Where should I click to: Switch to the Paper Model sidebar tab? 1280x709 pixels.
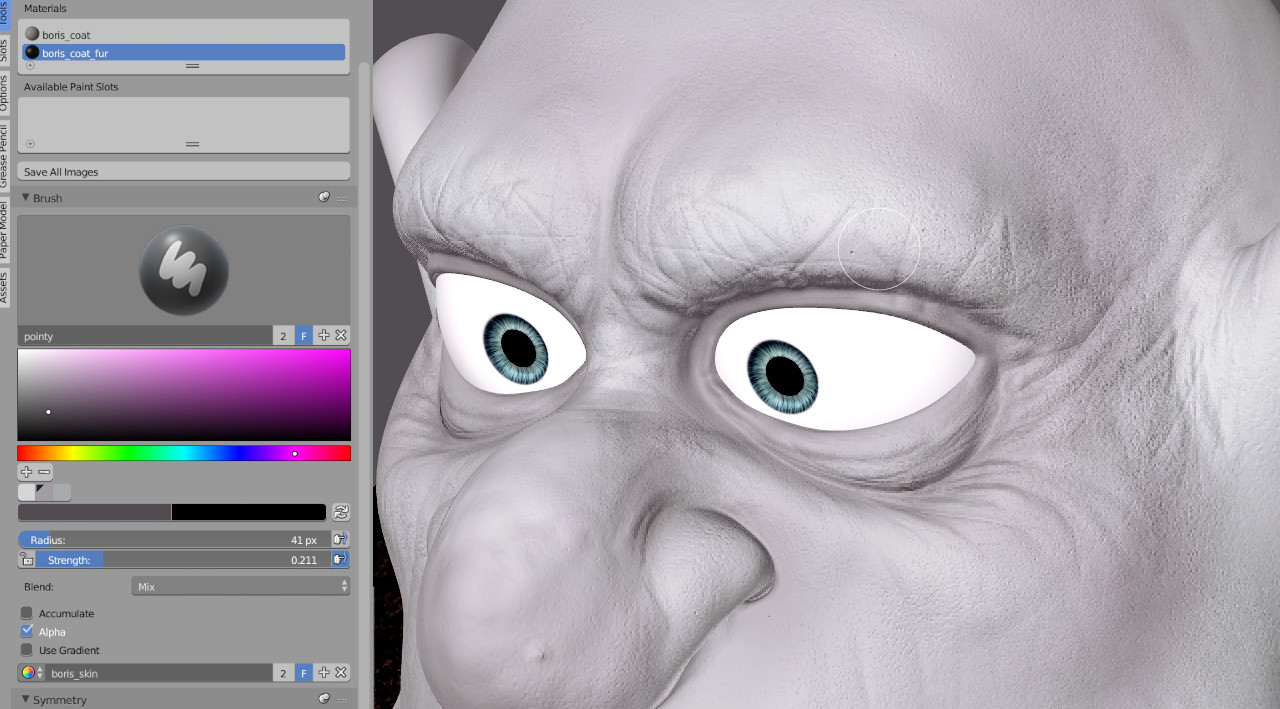(4, 230)
